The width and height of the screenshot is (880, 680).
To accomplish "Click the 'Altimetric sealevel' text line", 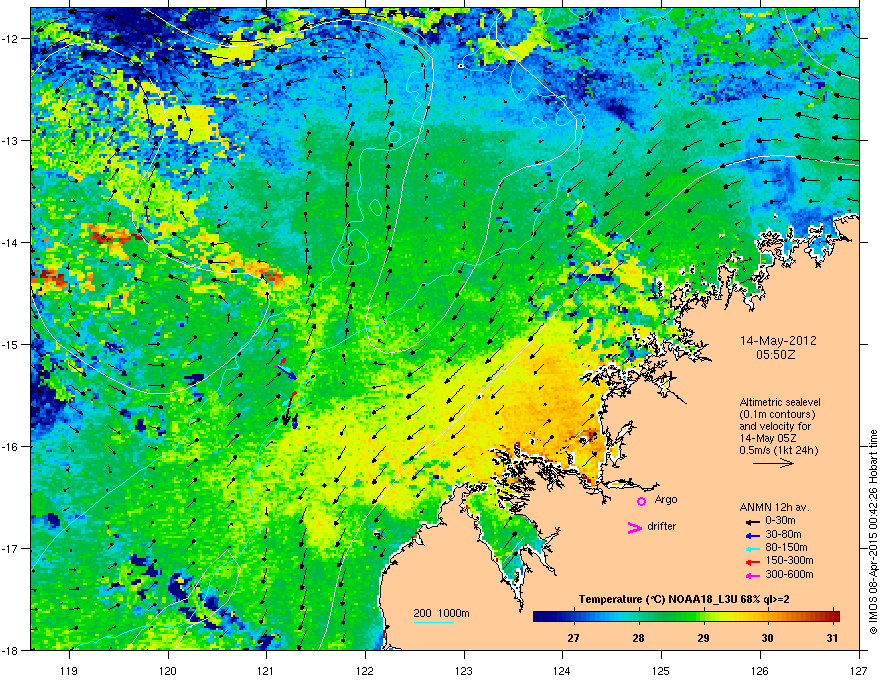I will coord(780,402).
